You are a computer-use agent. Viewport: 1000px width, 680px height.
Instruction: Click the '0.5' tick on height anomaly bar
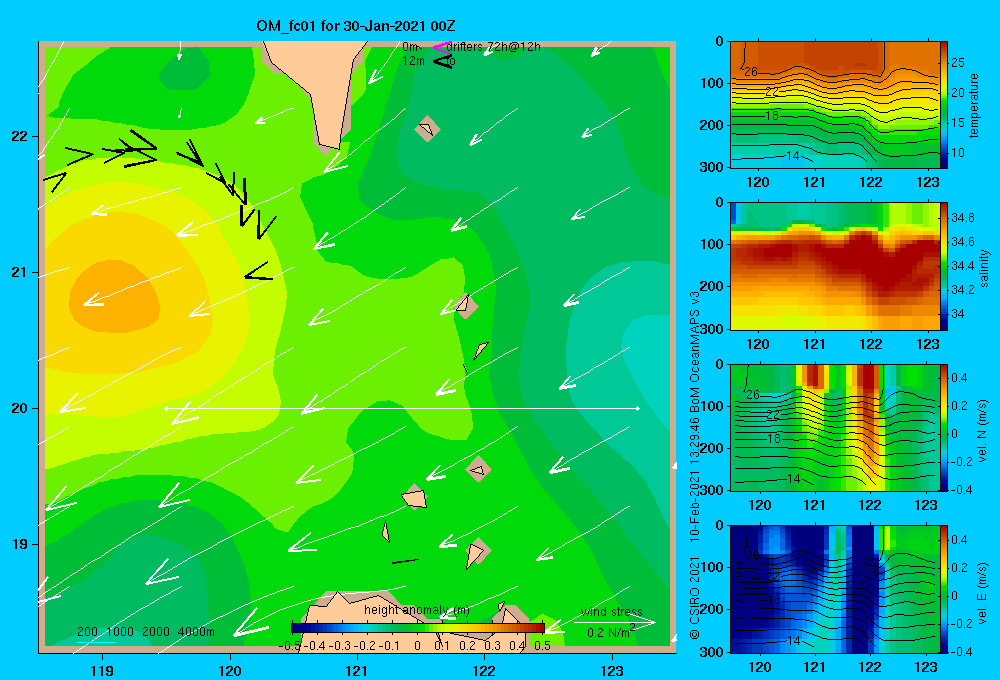pyautogui.click(x=543, y=645)
